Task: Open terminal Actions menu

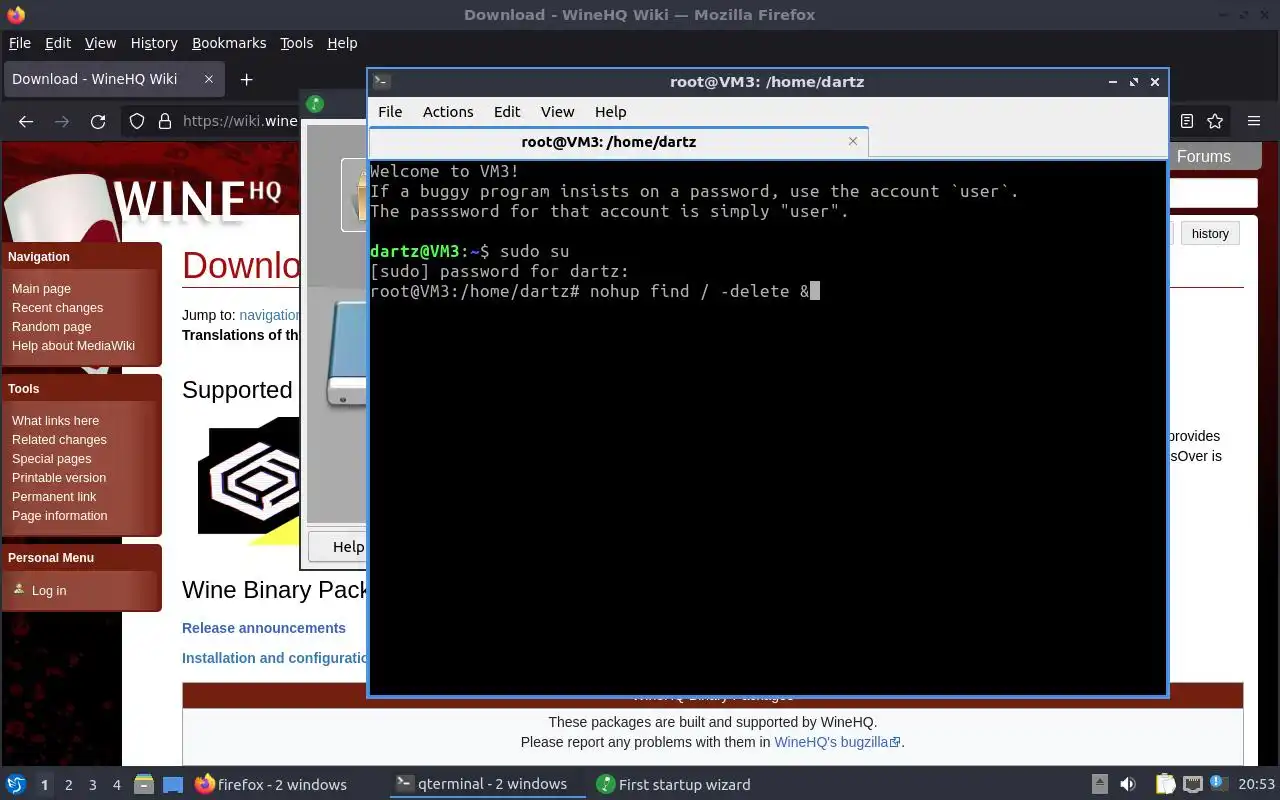Action: point(448,111)
